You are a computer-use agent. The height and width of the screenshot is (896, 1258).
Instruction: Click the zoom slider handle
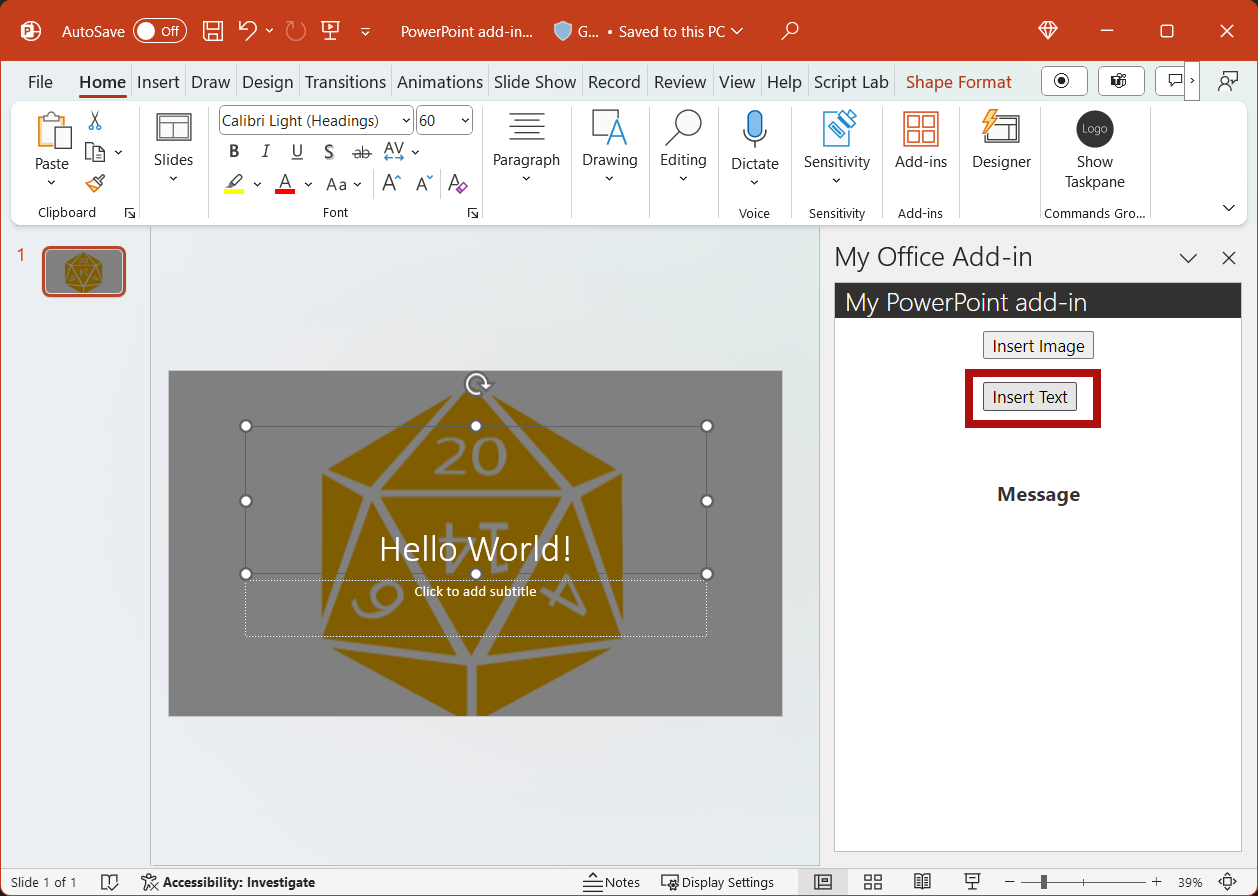1044,882
